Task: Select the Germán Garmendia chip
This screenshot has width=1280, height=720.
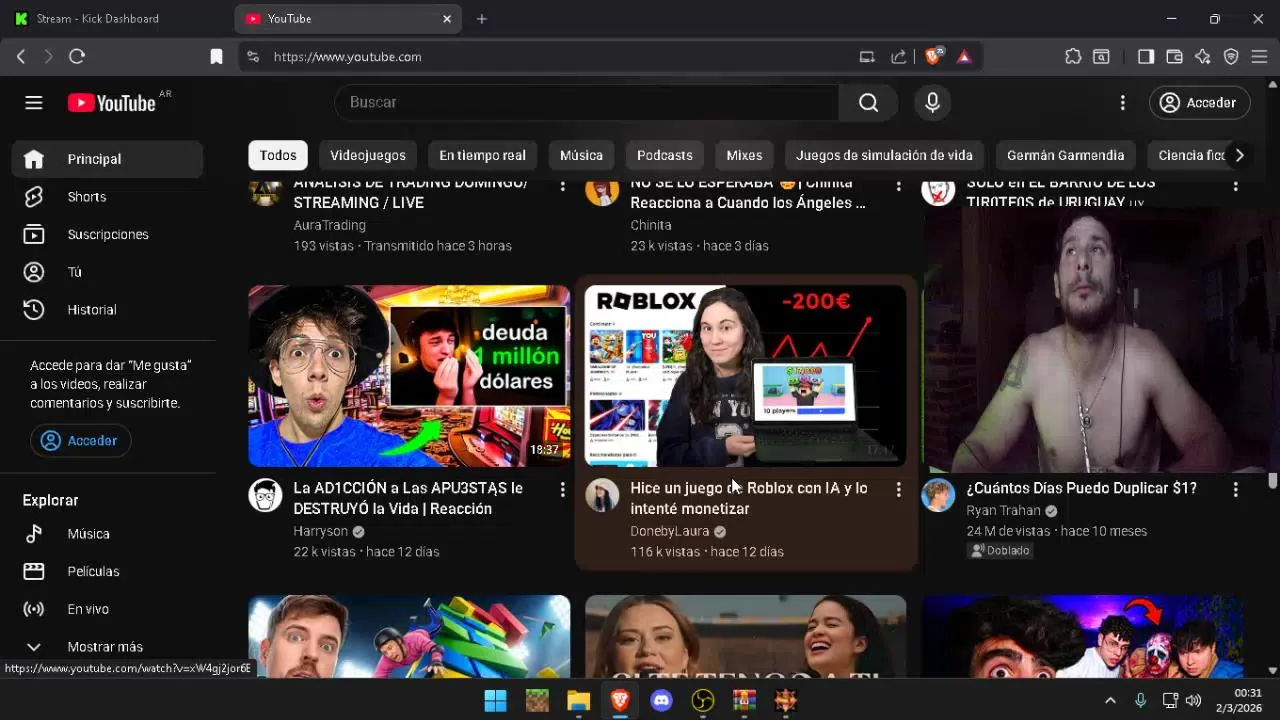Action: click(1065, 155)
